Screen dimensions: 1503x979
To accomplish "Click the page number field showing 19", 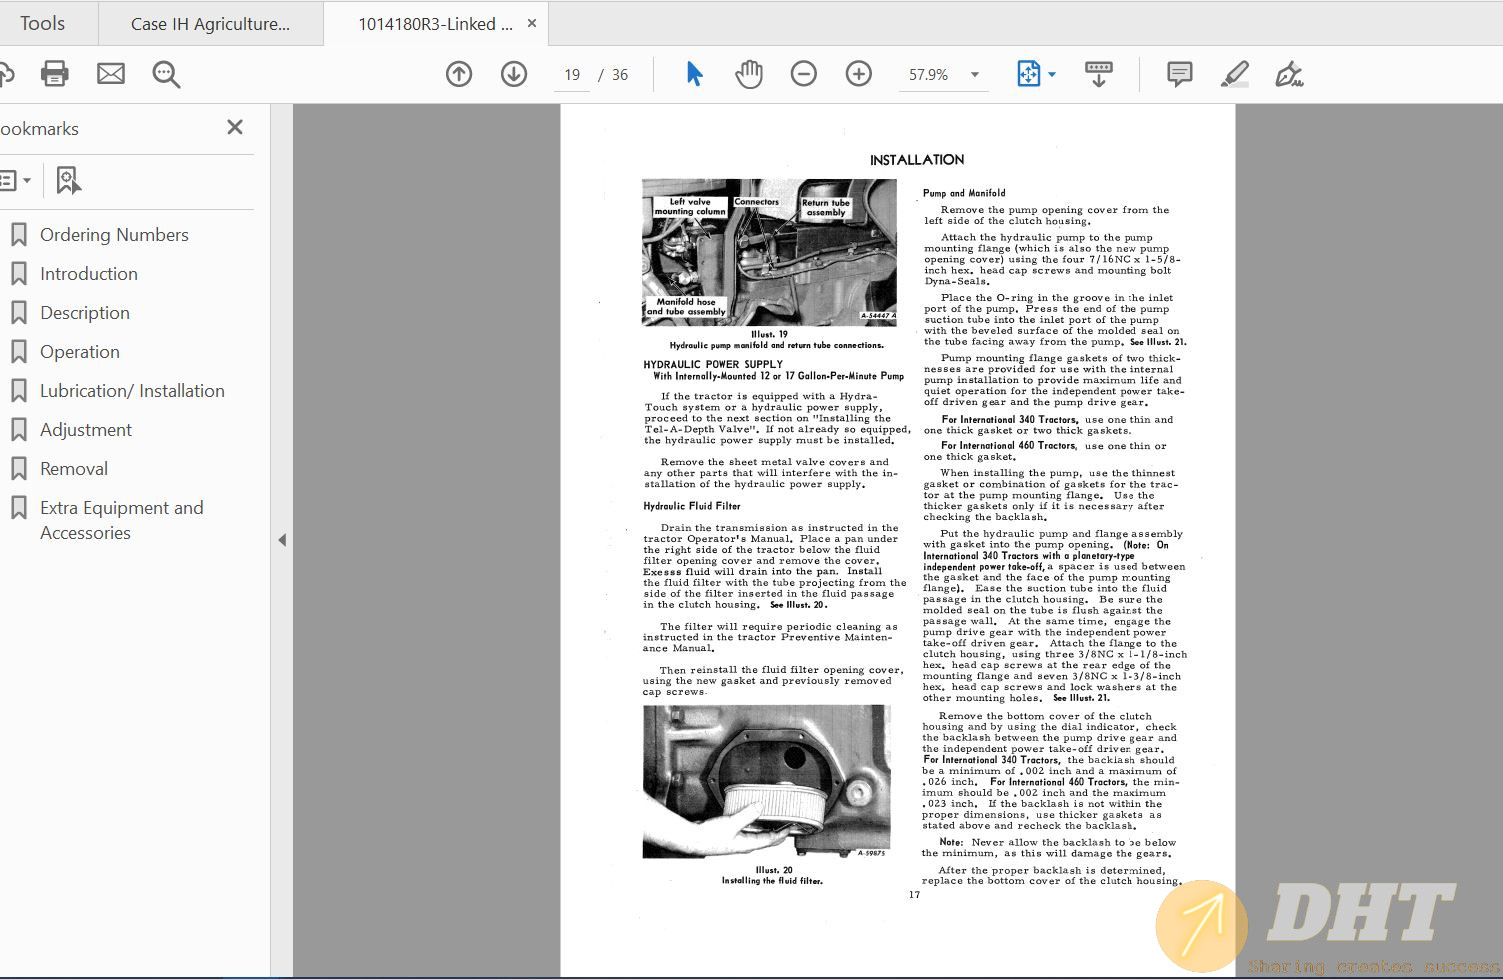I will (x=572, y=74).
